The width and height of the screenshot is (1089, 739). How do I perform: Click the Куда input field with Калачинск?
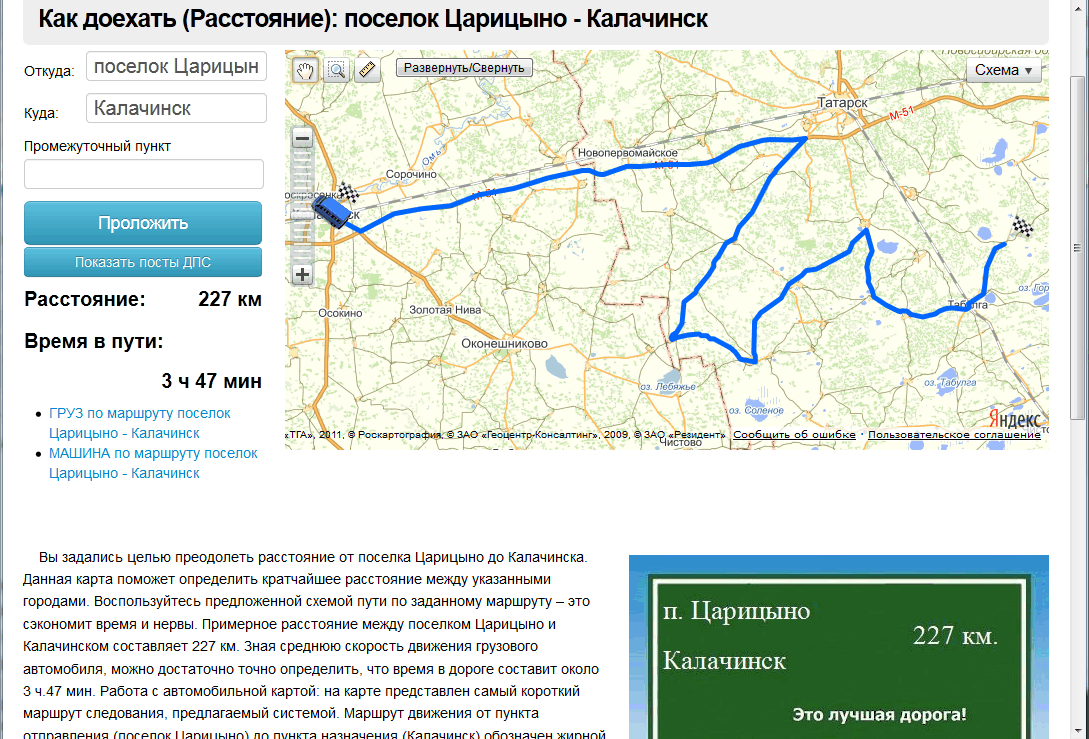[x=176, y=108]
